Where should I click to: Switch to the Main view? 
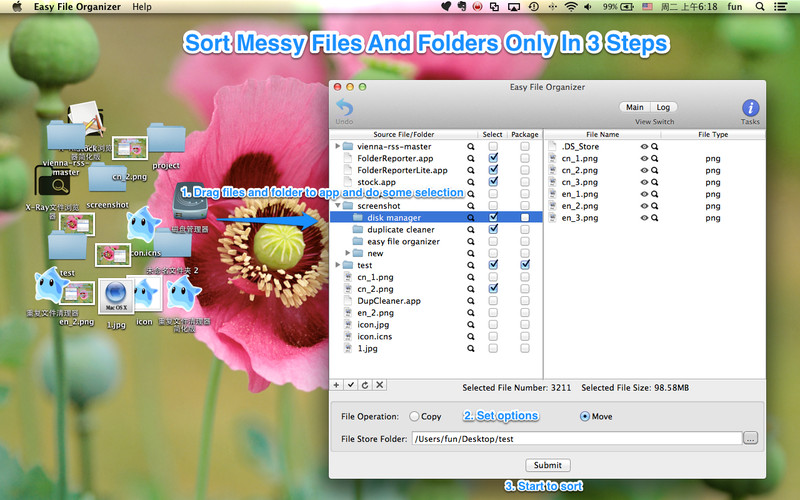[635, 107]
